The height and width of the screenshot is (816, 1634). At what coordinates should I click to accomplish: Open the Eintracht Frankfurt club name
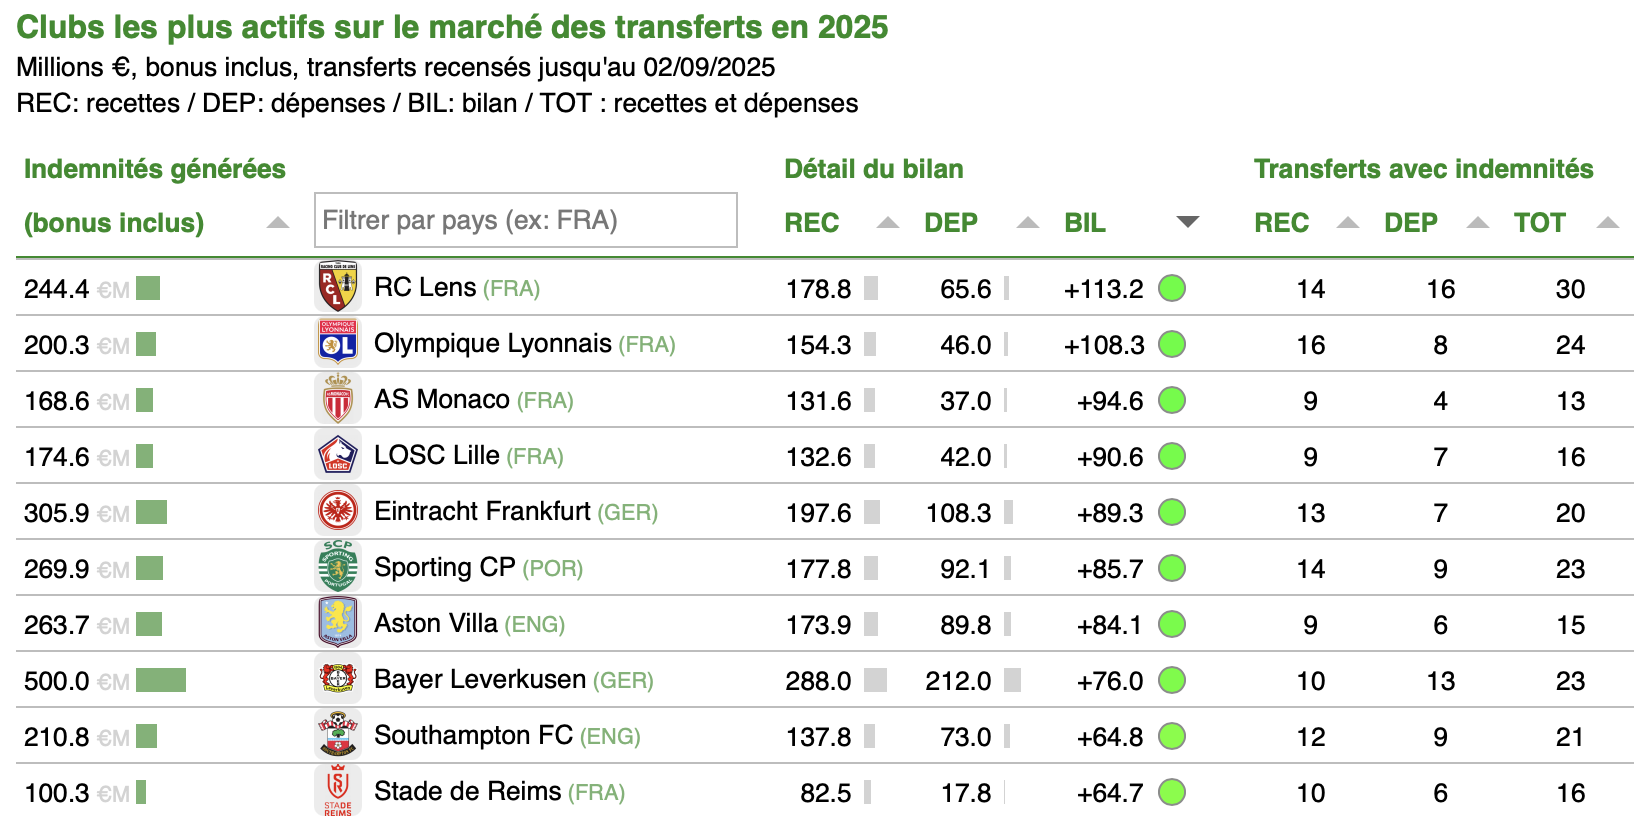click(x=482, y=512)
